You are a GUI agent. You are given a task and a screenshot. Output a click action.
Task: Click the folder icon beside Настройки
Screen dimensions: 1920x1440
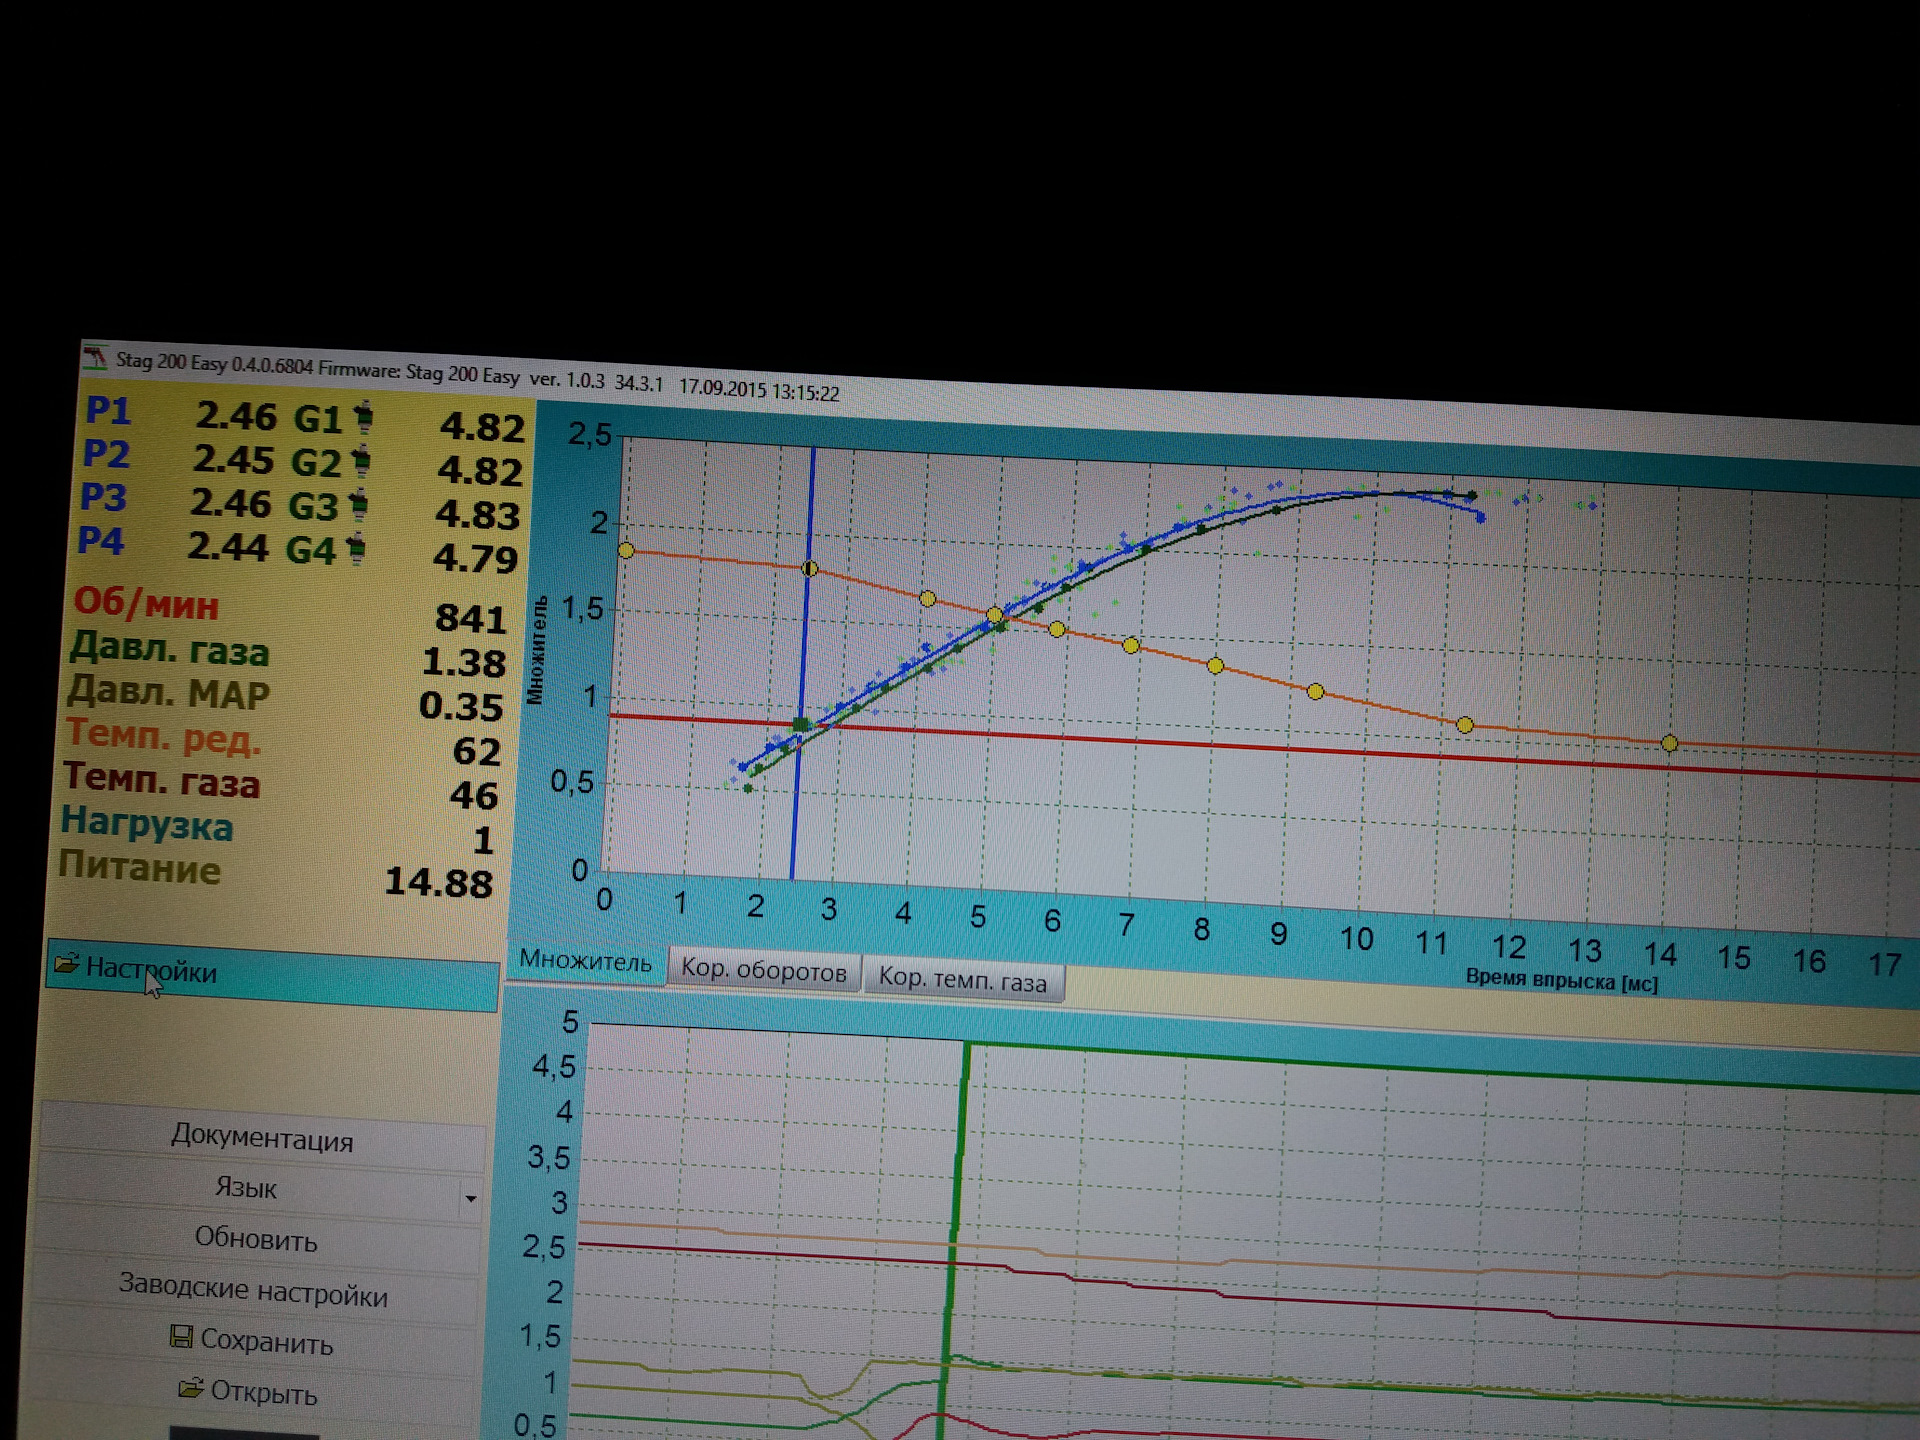coord(67,964)
